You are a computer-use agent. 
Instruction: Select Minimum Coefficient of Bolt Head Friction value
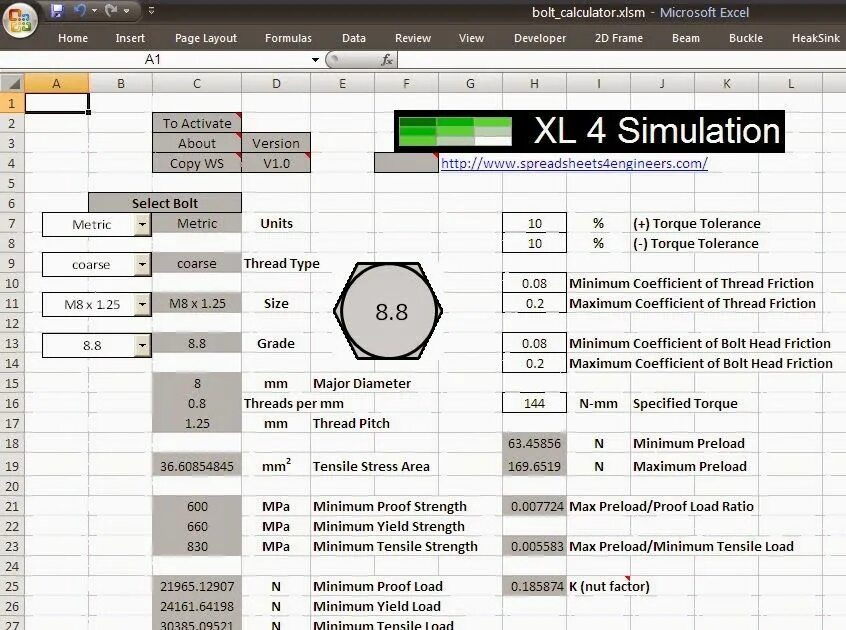coord(534,343)
